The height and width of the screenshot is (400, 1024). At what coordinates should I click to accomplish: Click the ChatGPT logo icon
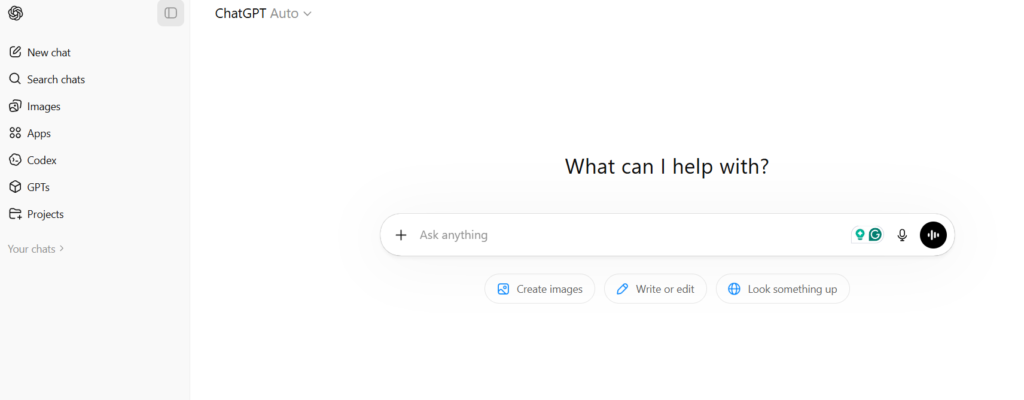[x=15, y=13]
